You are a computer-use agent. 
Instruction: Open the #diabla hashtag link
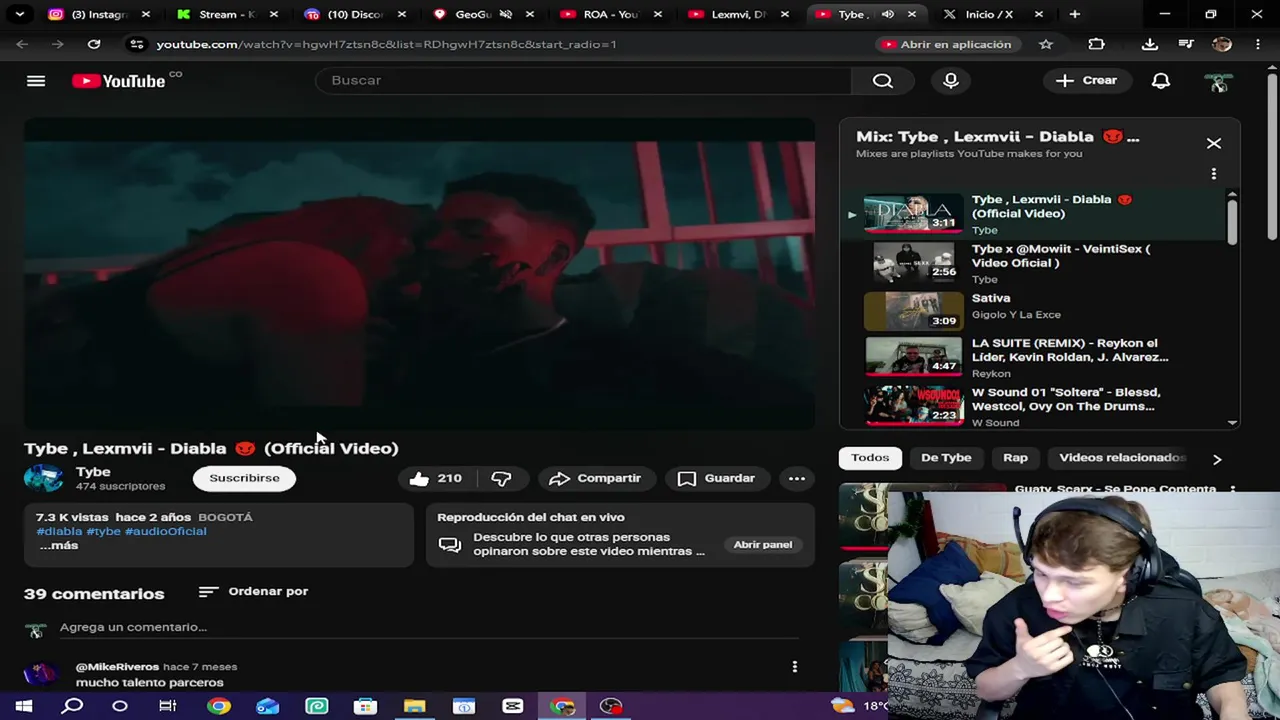pos(59,531)
